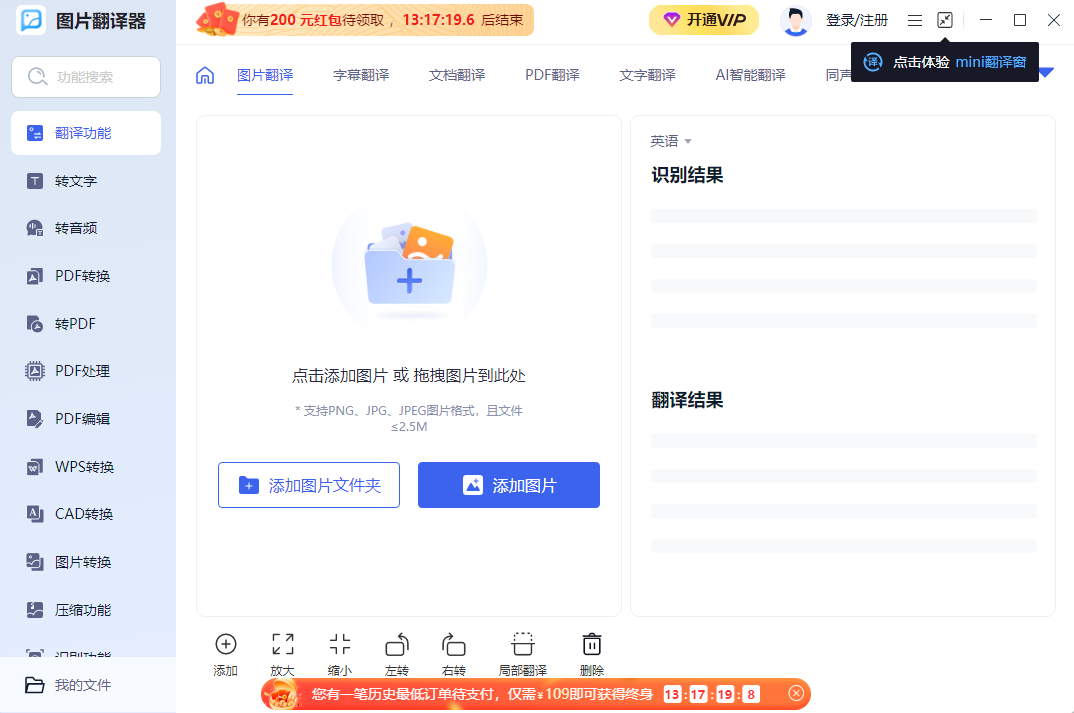Delete the image with the 删除 trash icon

coord(591,650)
